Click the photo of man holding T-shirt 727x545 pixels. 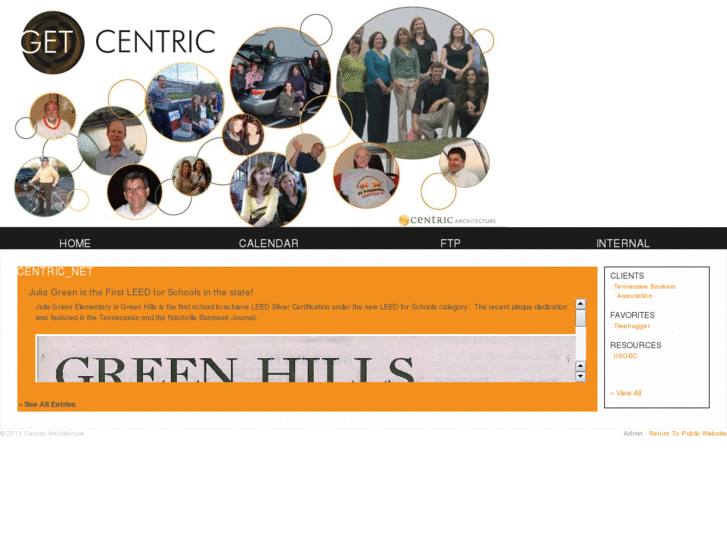pyautogui.click(x=366, y=175)
